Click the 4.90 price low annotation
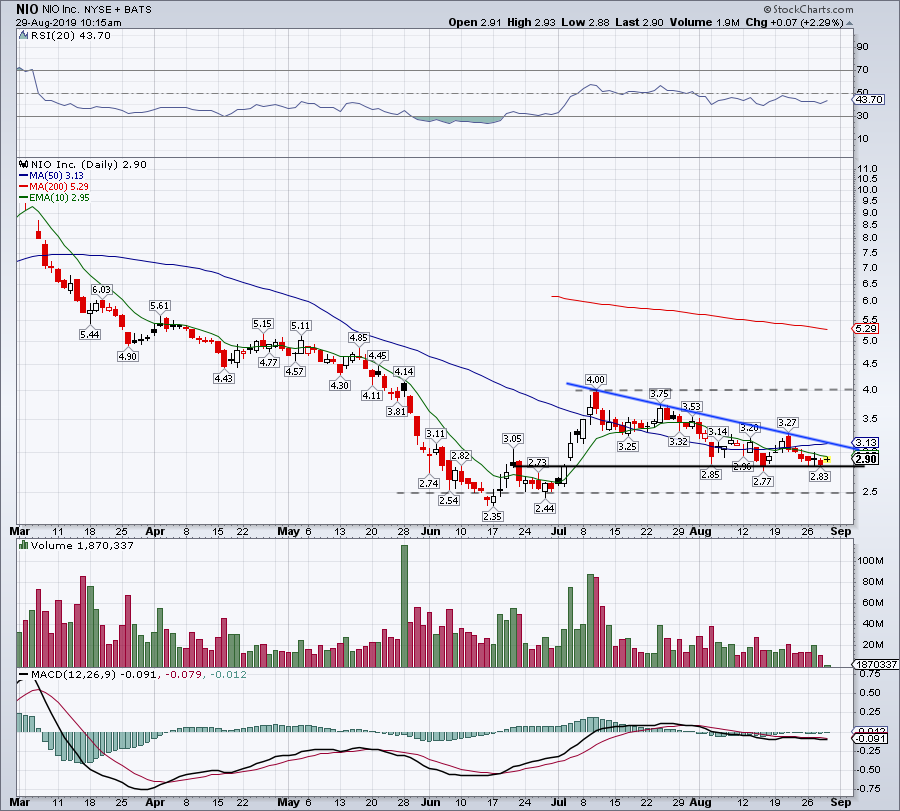Screen dimensions: 900x811 click(x=127, y=356)
